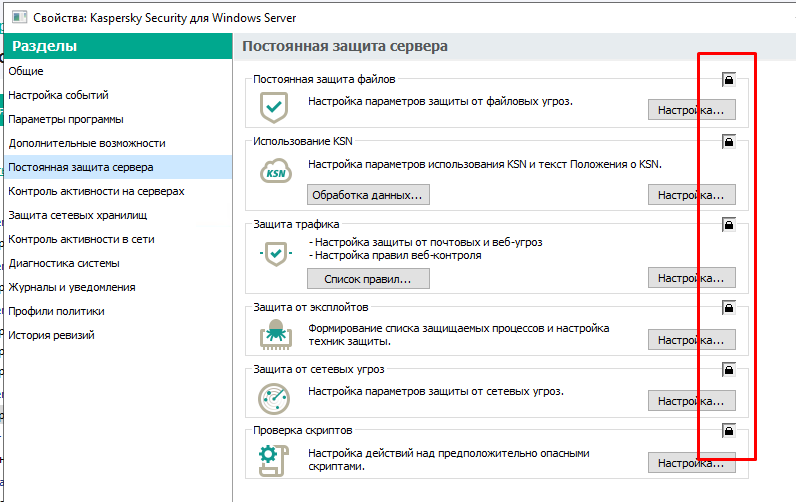Toggle the lock for Защита от сетевых угроз
796x502 pixels.
click(728, 369)
